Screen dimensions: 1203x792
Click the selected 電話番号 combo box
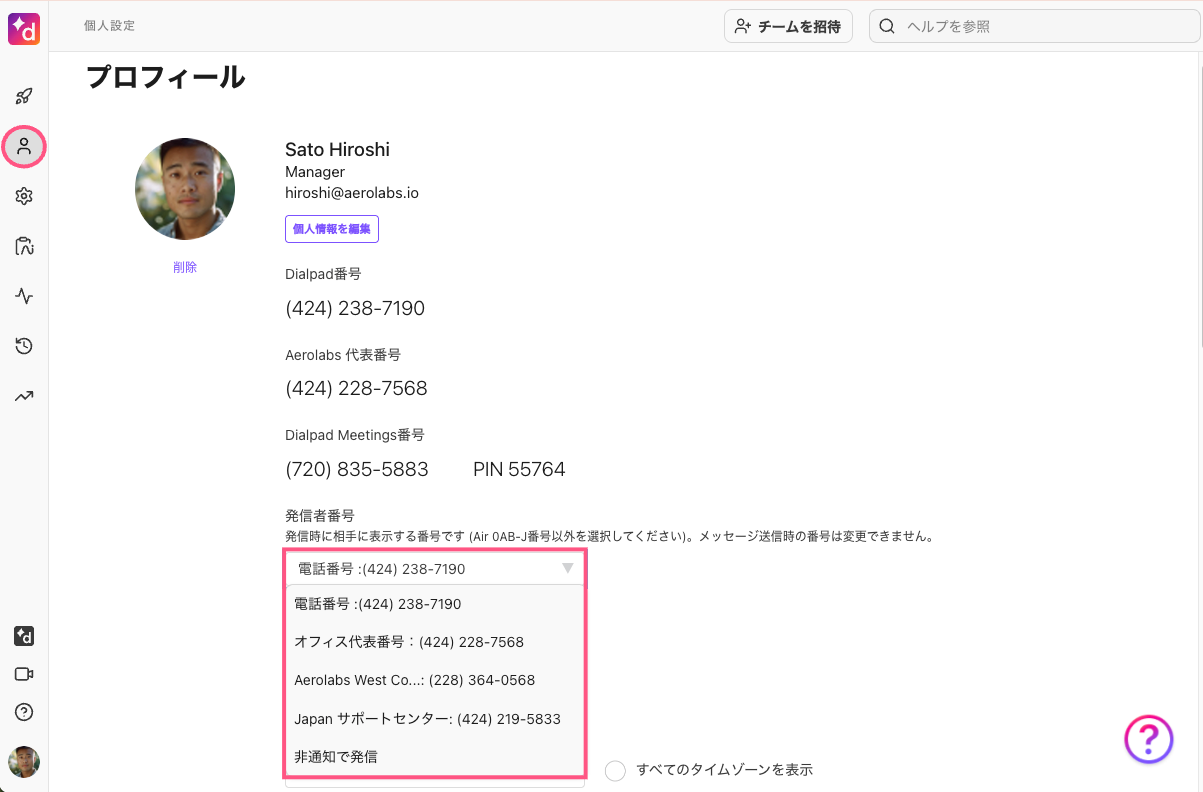(435, 569)
